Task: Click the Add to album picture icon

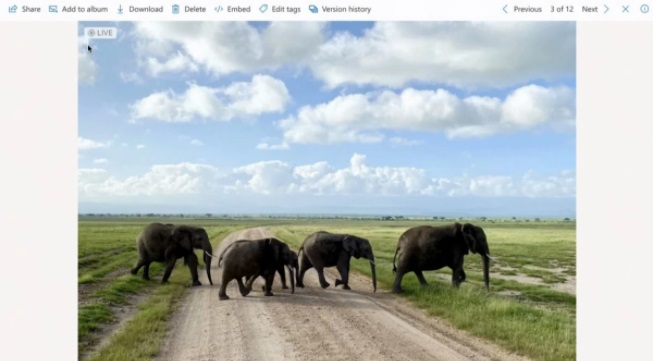Action: pos(53,9)
